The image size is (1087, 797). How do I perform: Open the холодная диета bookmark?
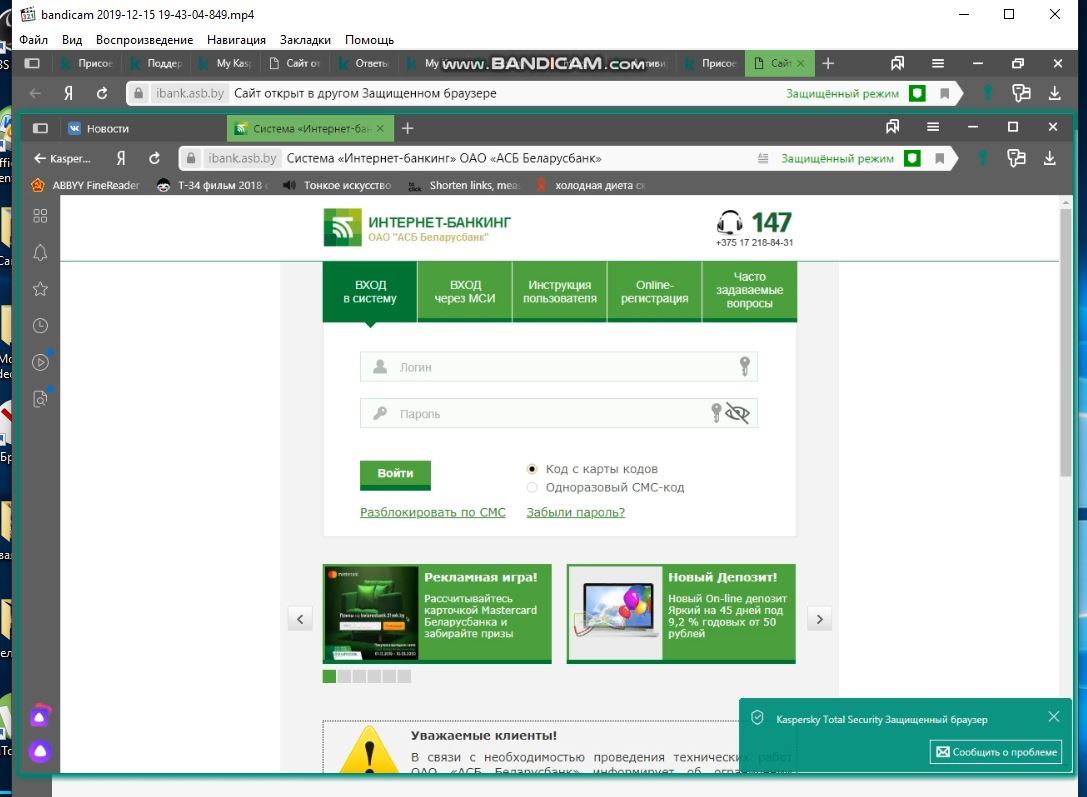click(590, 185)
